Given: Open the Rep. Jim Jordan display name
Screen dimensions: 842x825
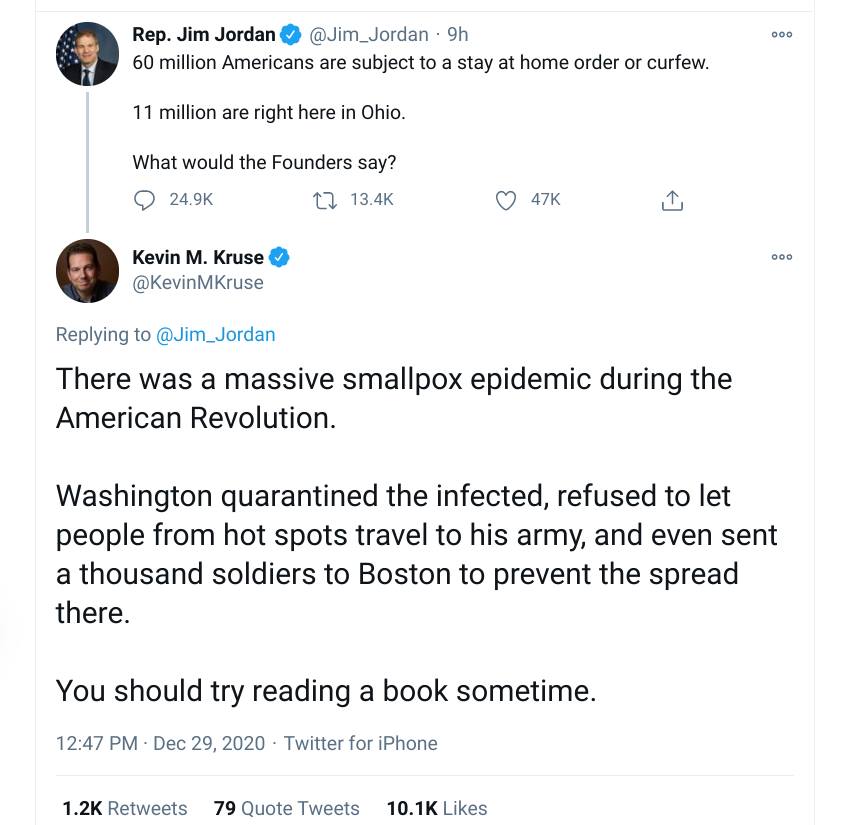Looking at the screenshot, I should pos(204,35).
